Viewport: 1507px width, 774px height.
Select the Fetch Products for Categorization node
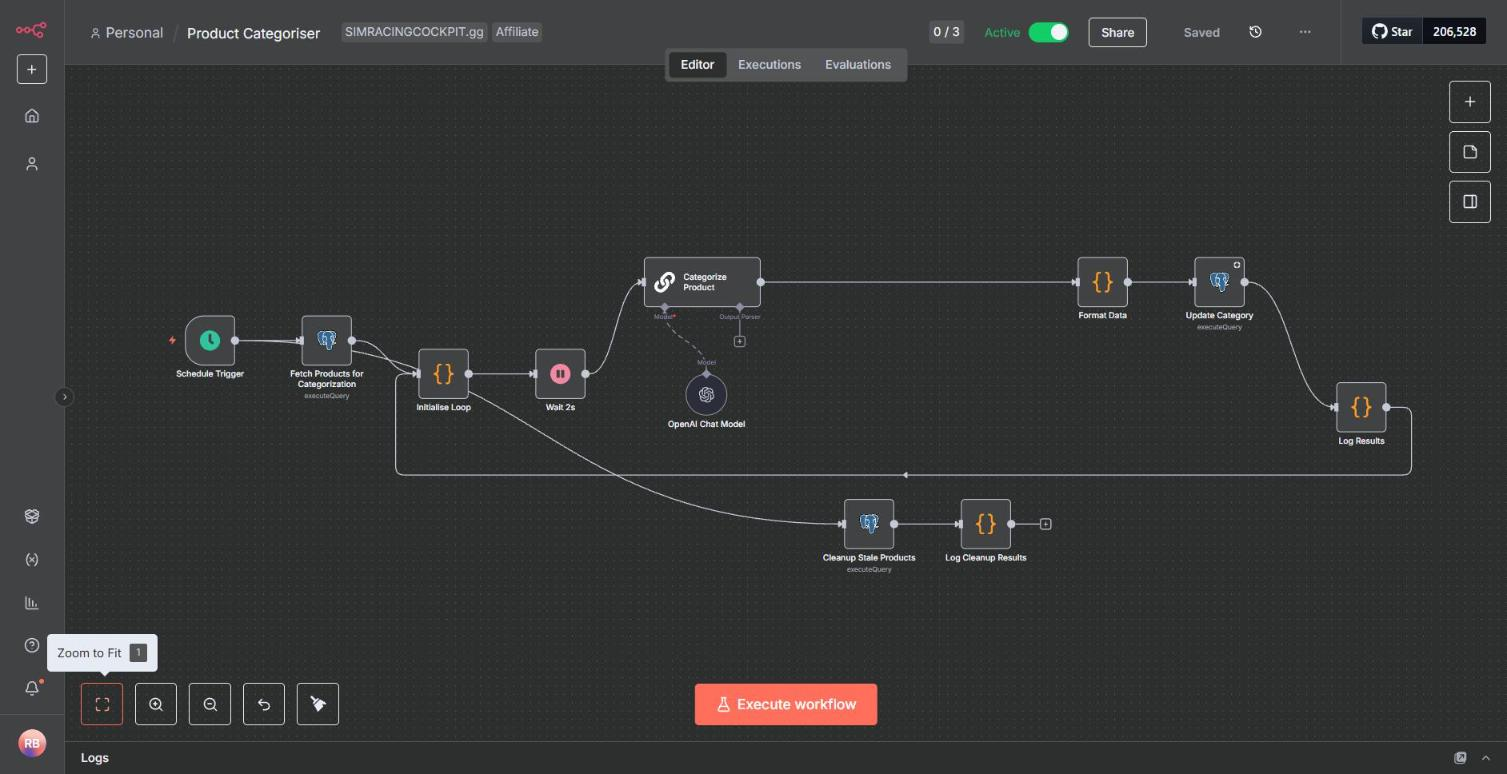pos(327,341)
